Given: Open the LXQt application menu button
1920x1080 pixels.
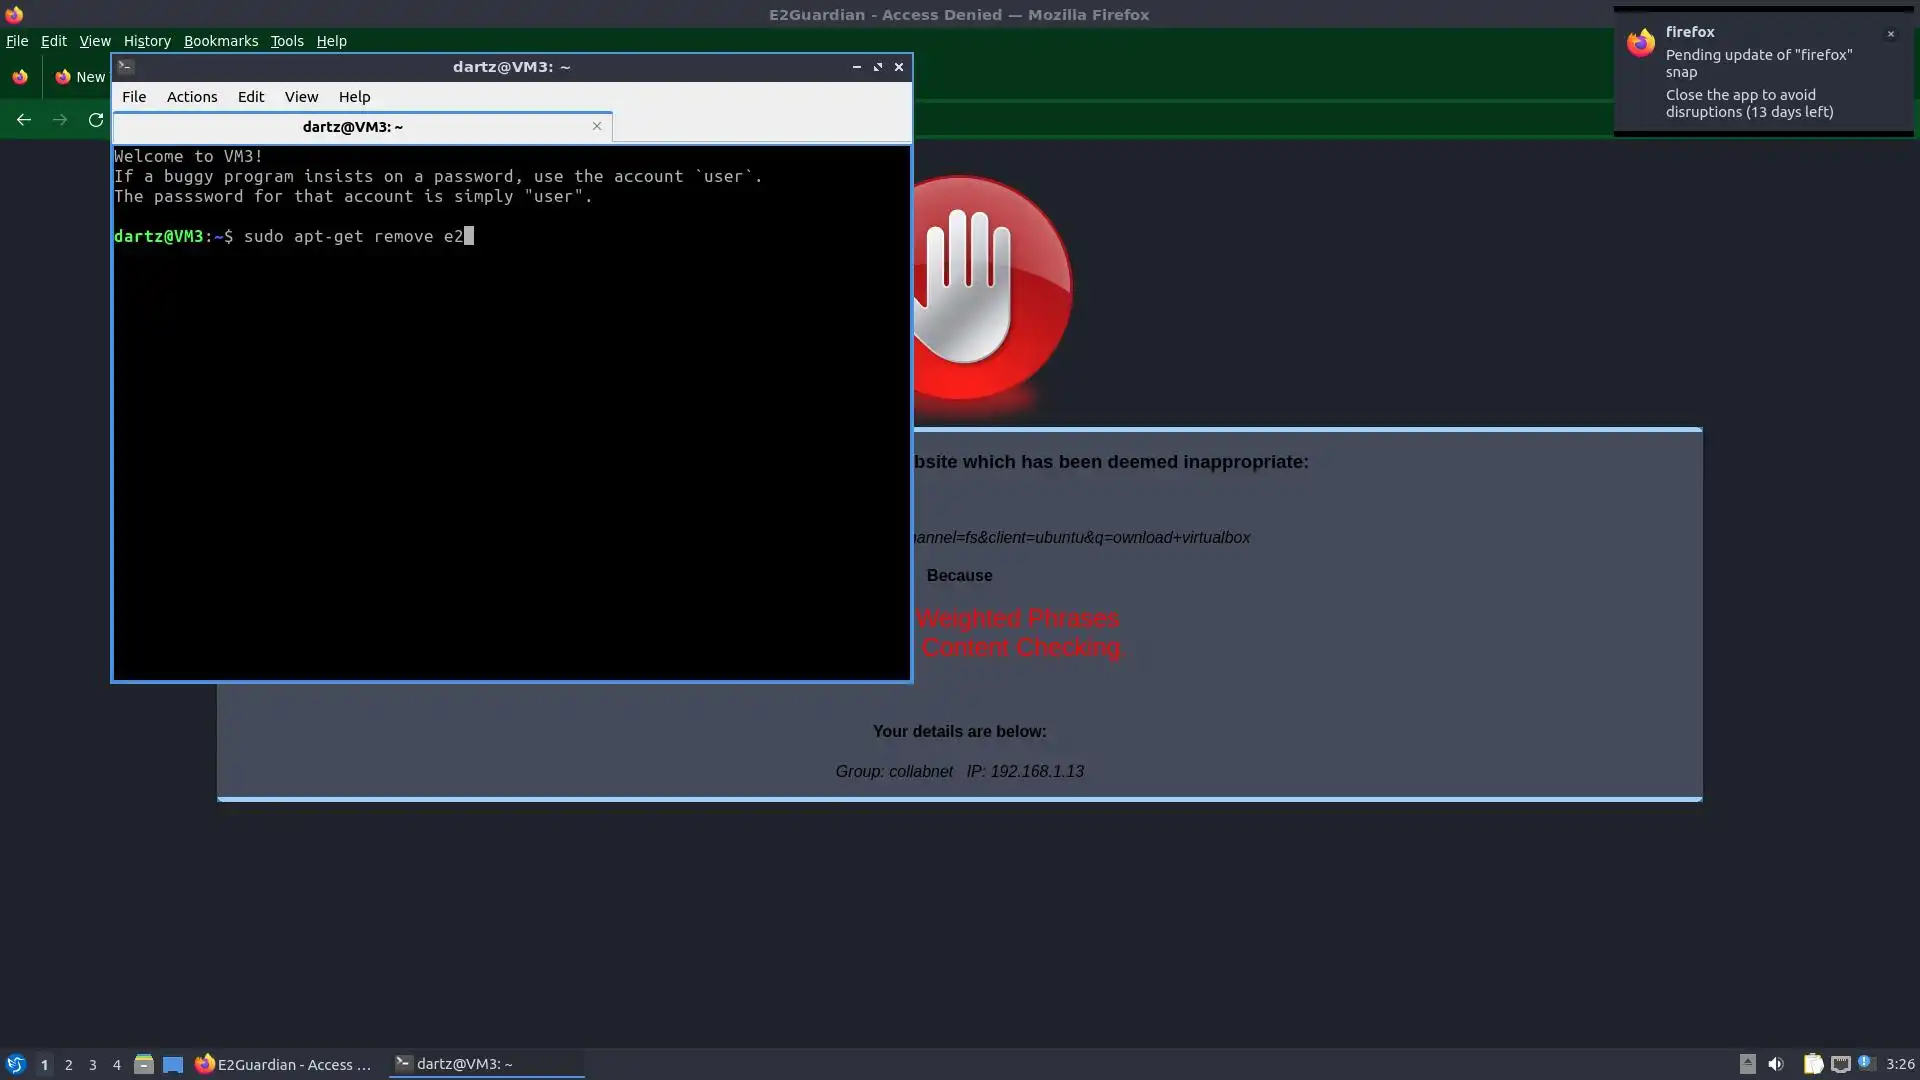Looking at the screenshot, I should click(x=15, y=1064).
